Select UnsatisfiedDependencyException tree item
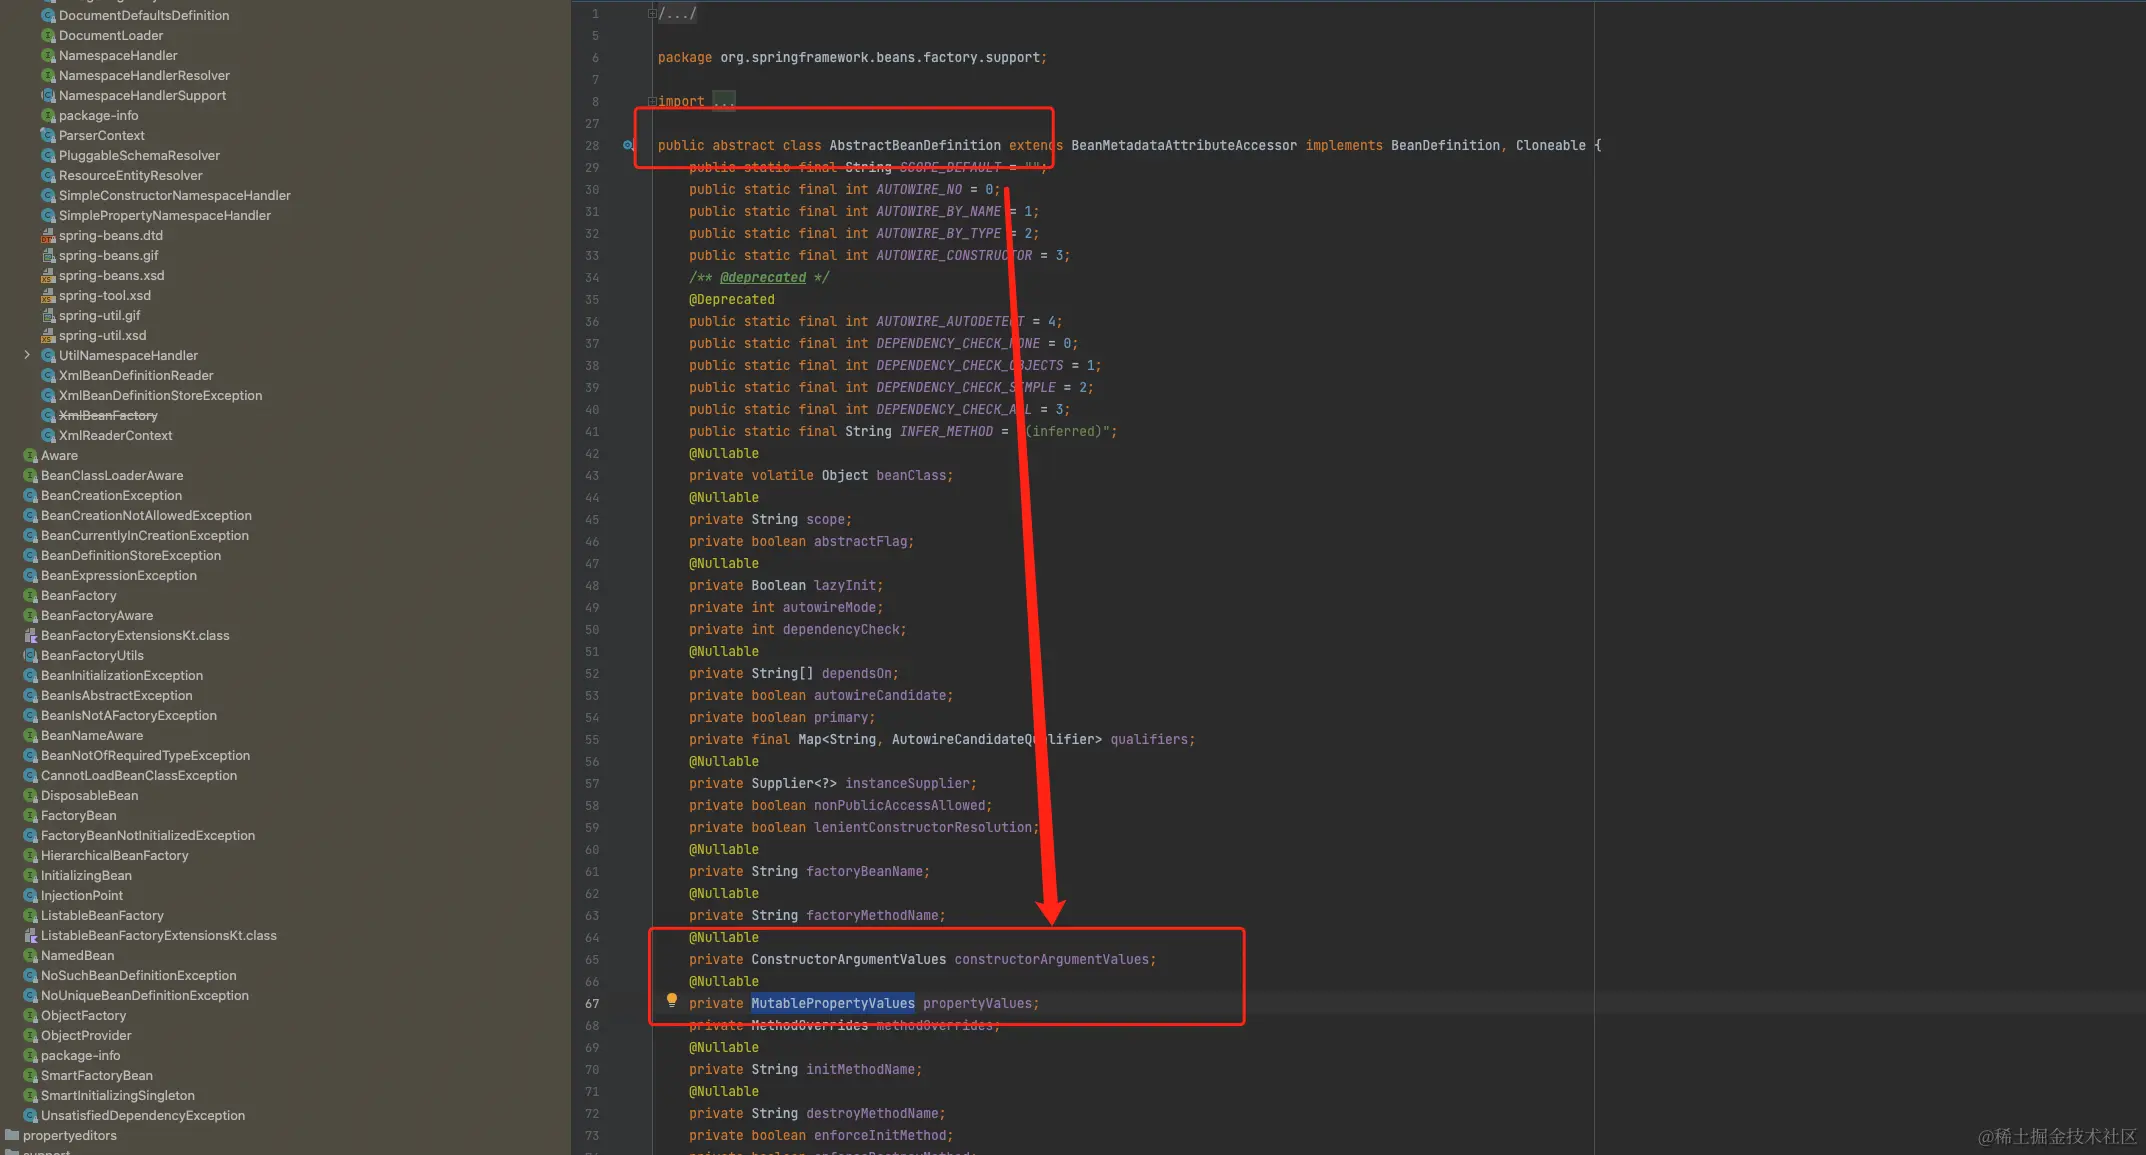This screenshot has height=1155, width=2146. click(142, 1116)
